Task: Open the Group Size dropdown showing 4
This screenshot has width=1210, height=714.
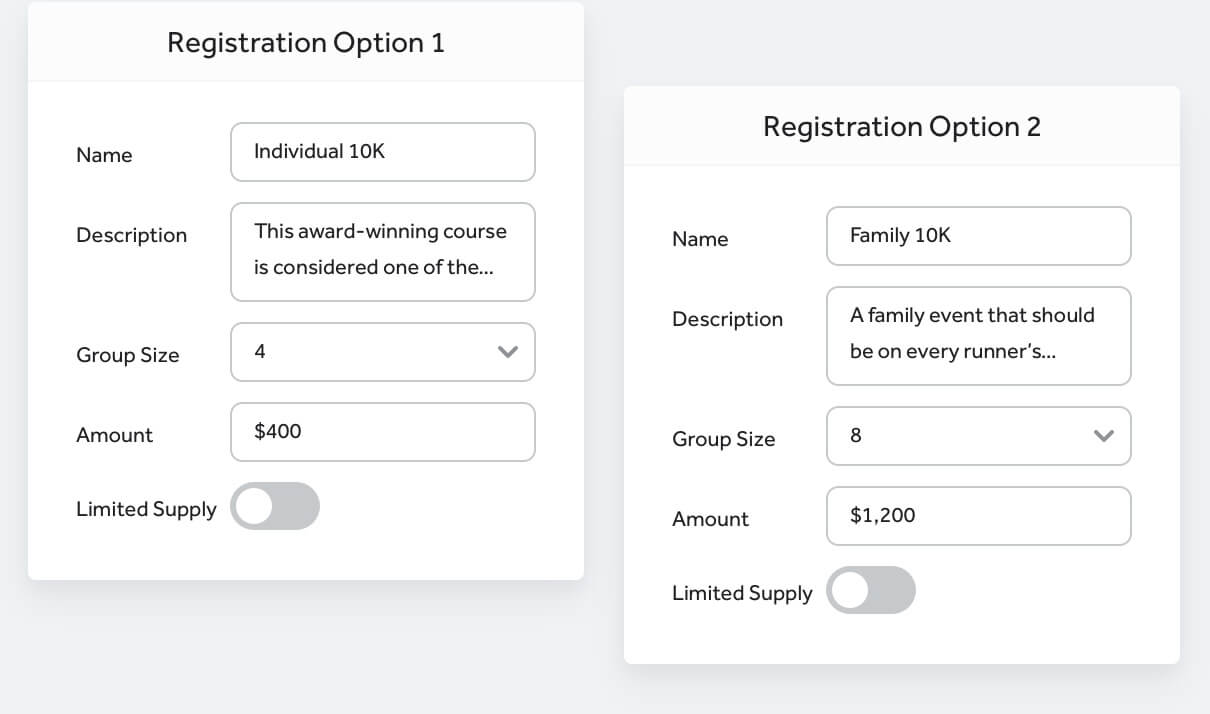Action: [382, 352]
